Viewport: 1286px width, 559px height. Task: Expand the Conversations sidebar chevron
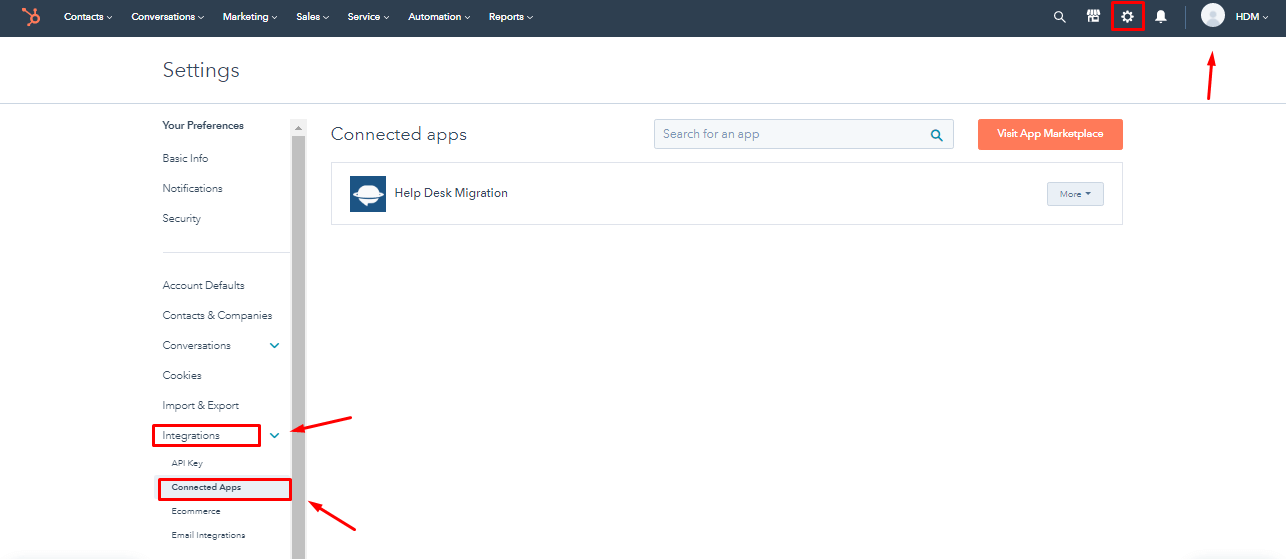[275, 346]
